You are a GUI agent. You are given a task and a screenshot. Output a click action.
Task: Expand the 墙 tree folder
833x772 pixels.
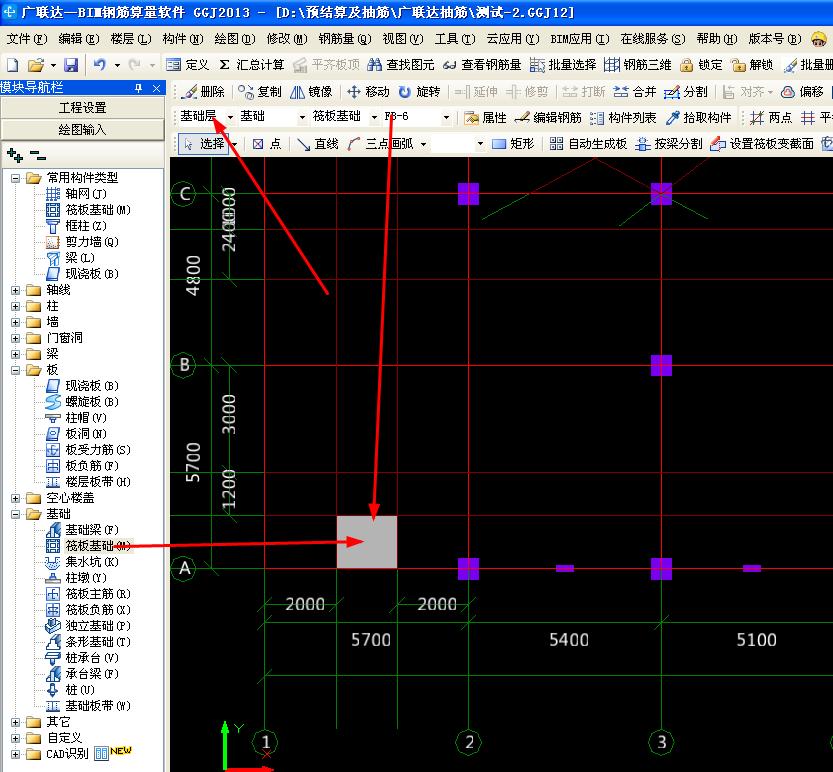point(15,322)
